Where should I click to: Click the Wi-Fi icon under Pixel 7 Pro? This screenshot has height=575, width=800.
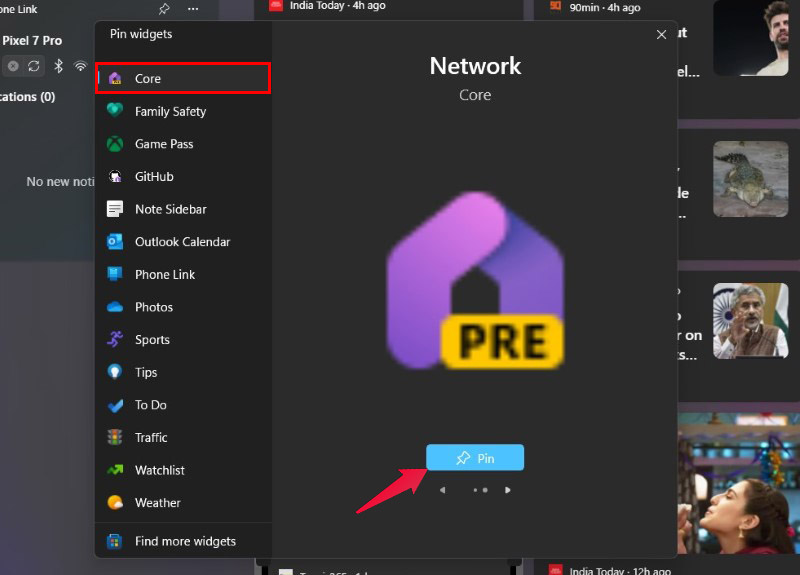coord(80,66)
